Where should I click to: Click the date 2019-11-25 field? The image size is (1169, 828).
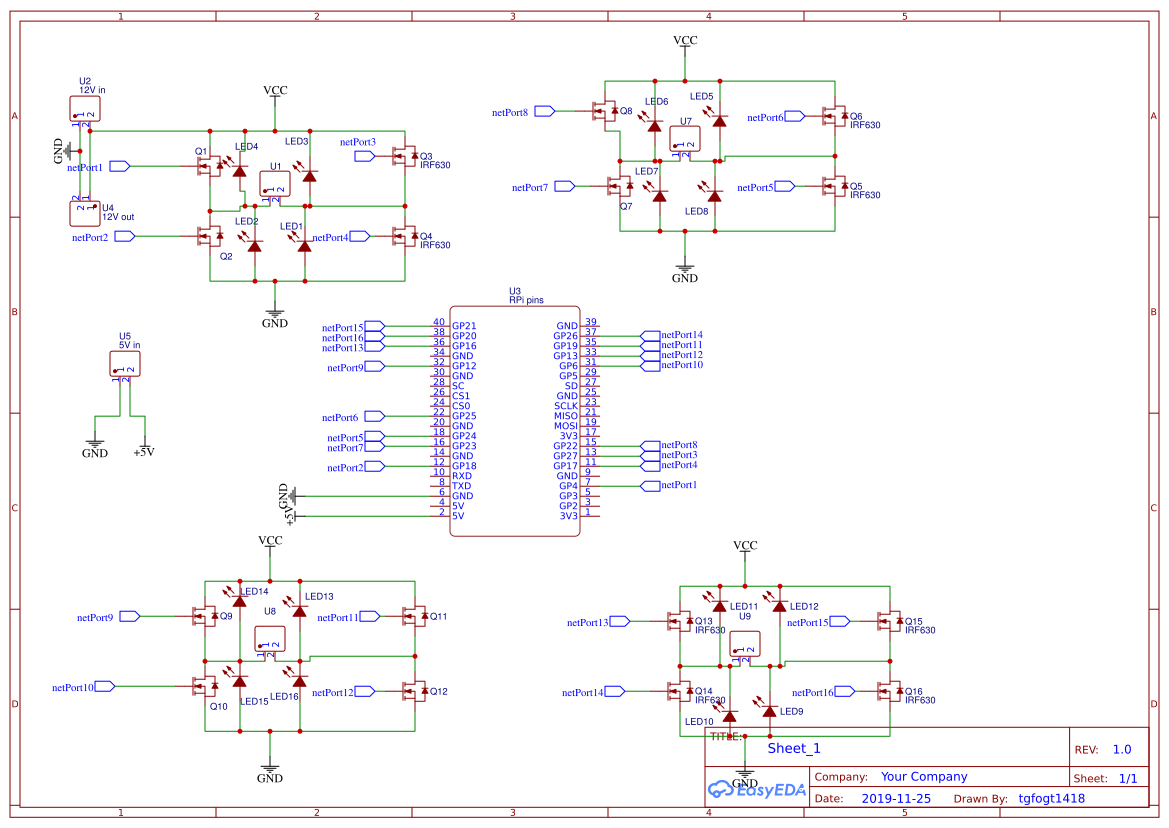[x=897, y=797]
